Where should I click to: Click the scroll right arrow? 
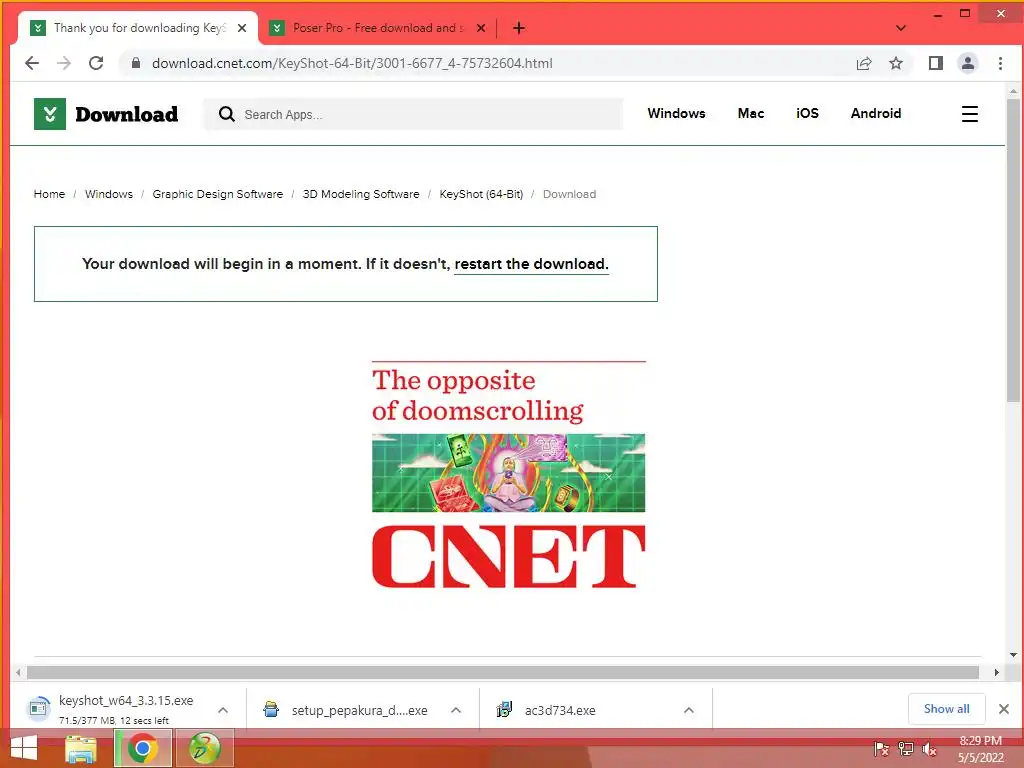997,673
